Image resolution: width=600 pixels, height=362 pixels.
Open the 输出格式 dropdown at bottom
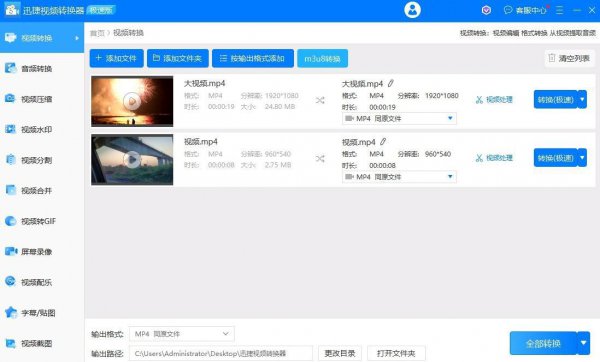(182, 334)
